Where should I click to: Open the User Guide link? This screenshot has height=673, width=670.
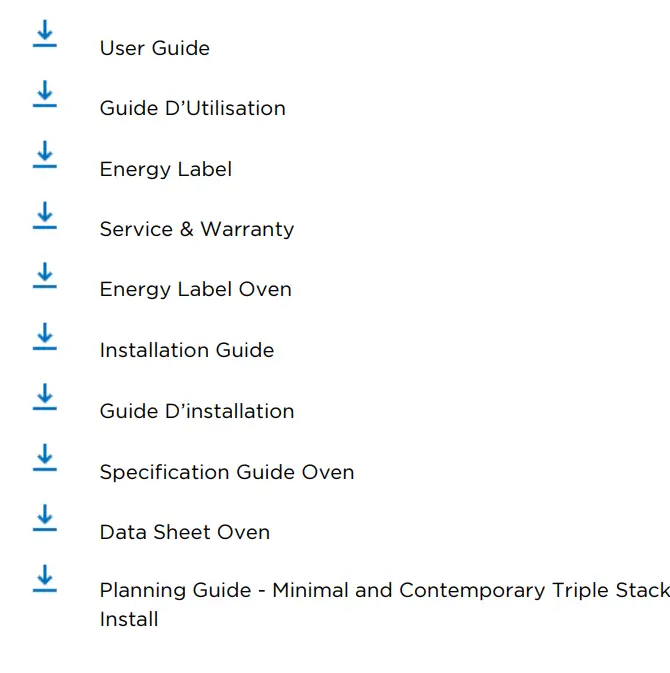154,48
